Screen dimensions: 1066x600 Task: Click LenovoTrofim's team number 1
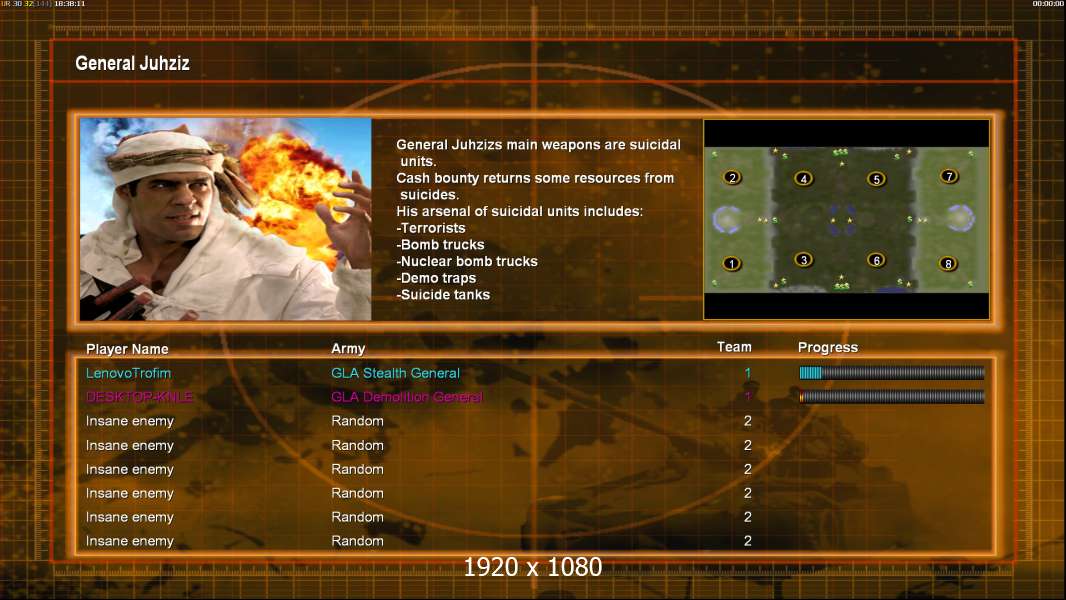747,373
